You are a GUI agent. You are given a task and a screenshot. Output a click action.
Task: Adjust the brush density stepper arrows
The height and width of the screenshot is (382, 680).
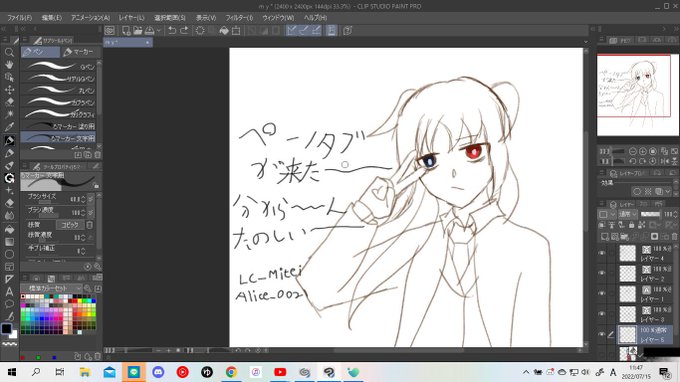84,213
